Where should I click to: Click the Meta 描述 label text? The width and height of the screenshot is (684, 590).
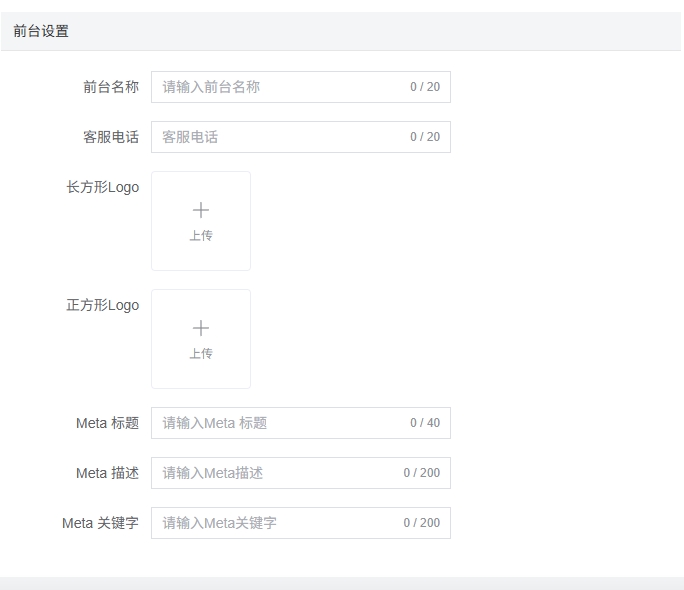tap(107, 473)
